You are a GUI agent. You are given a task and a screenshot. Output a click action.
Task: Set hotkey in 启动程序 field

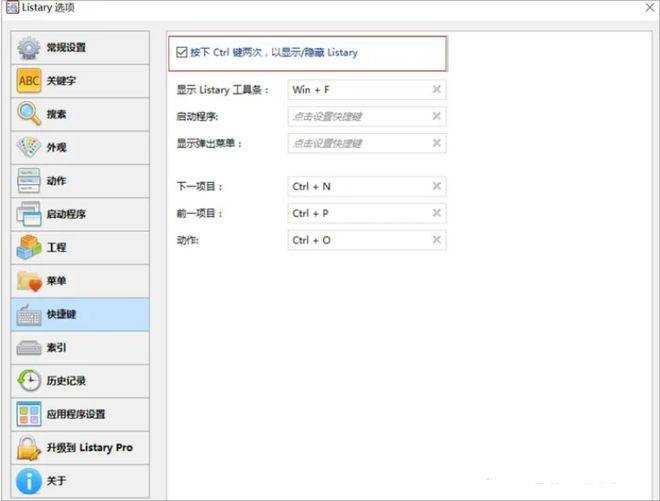tap(367, 116)
